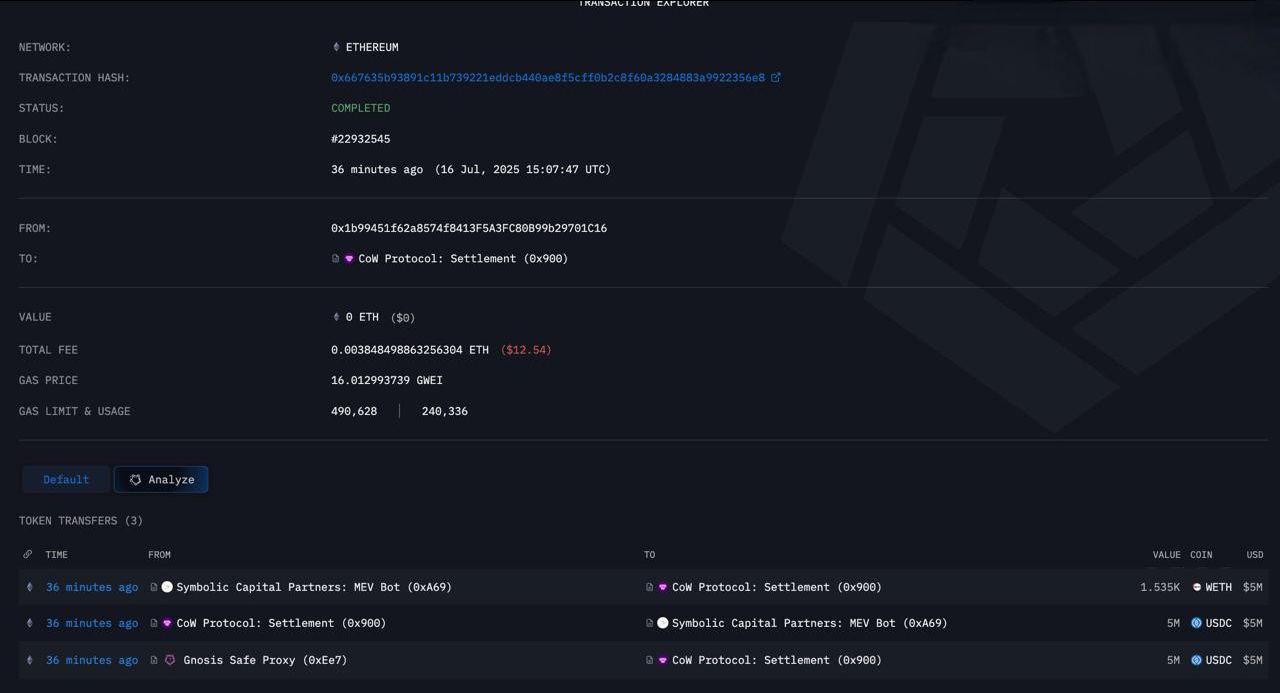Switch to the Default tab
The width and height of the screenshot is (1280, 693).
pyautogui.click(x=66, y=480)
